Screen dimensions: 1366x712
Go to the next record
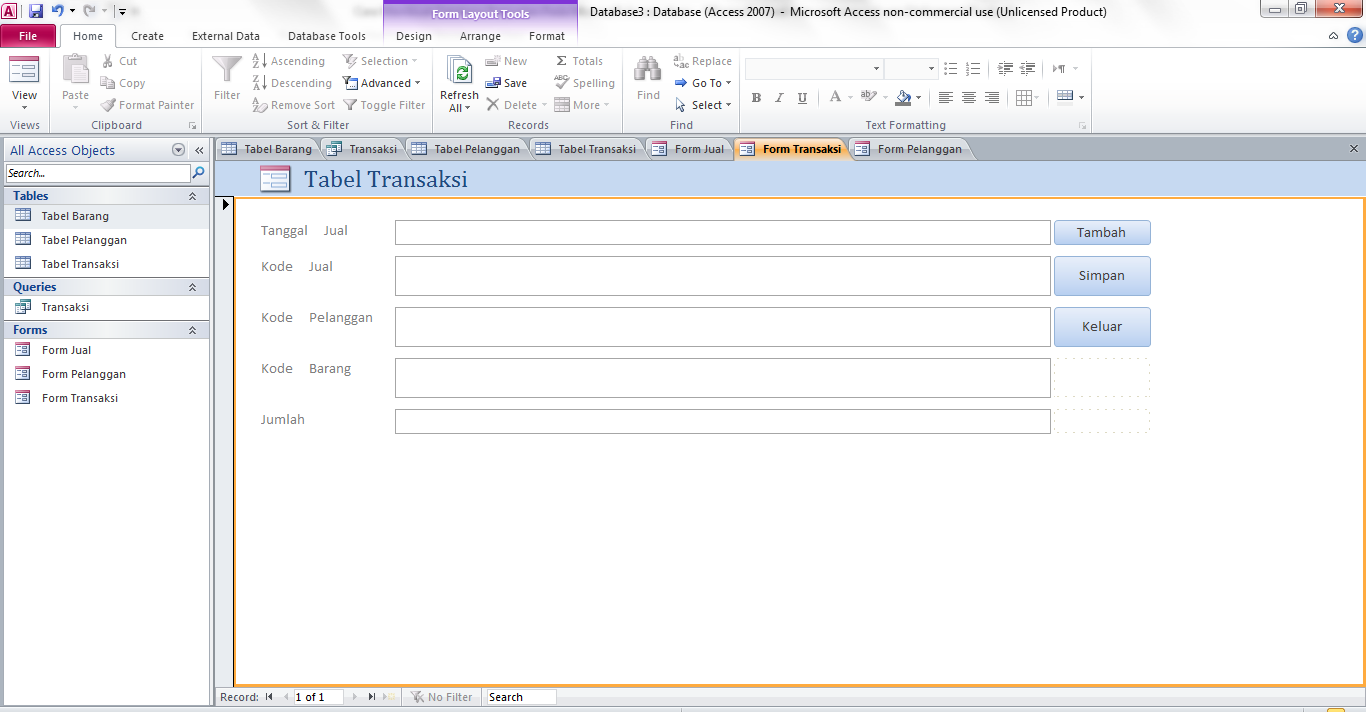pos(354,697)
